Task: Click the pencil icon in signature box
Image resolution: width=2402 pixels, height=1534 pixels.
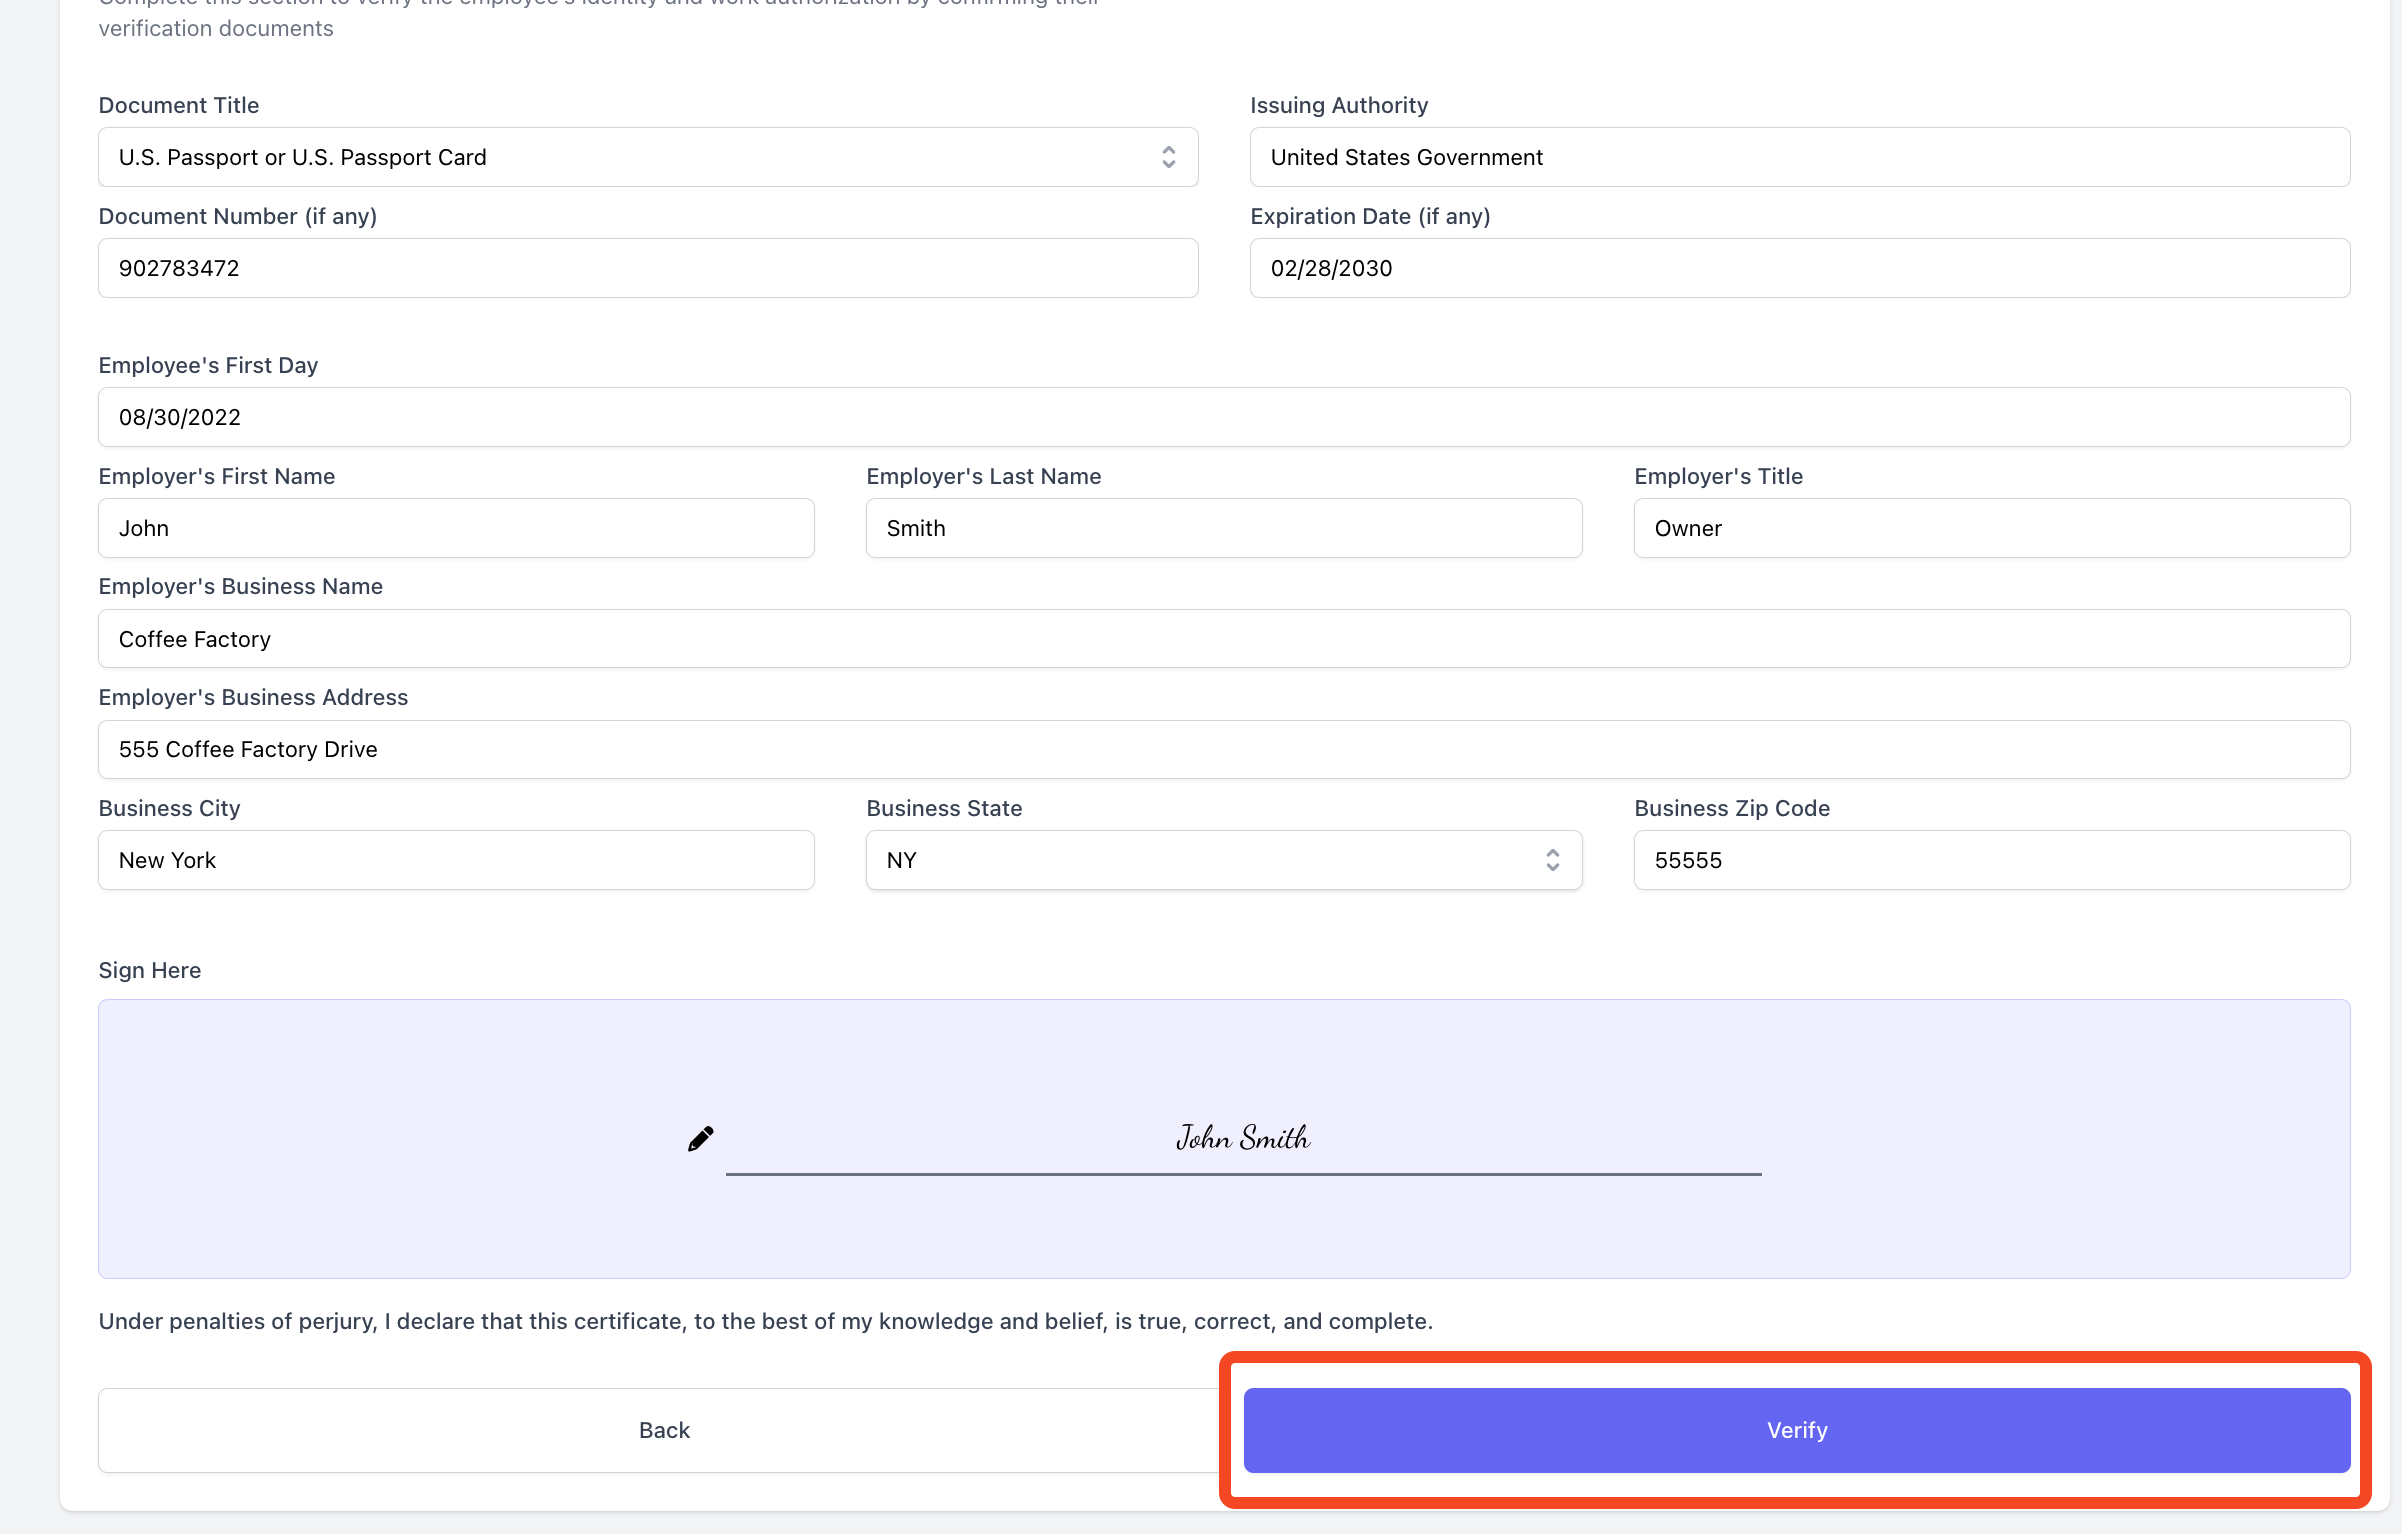Action: click(700, 1139)
